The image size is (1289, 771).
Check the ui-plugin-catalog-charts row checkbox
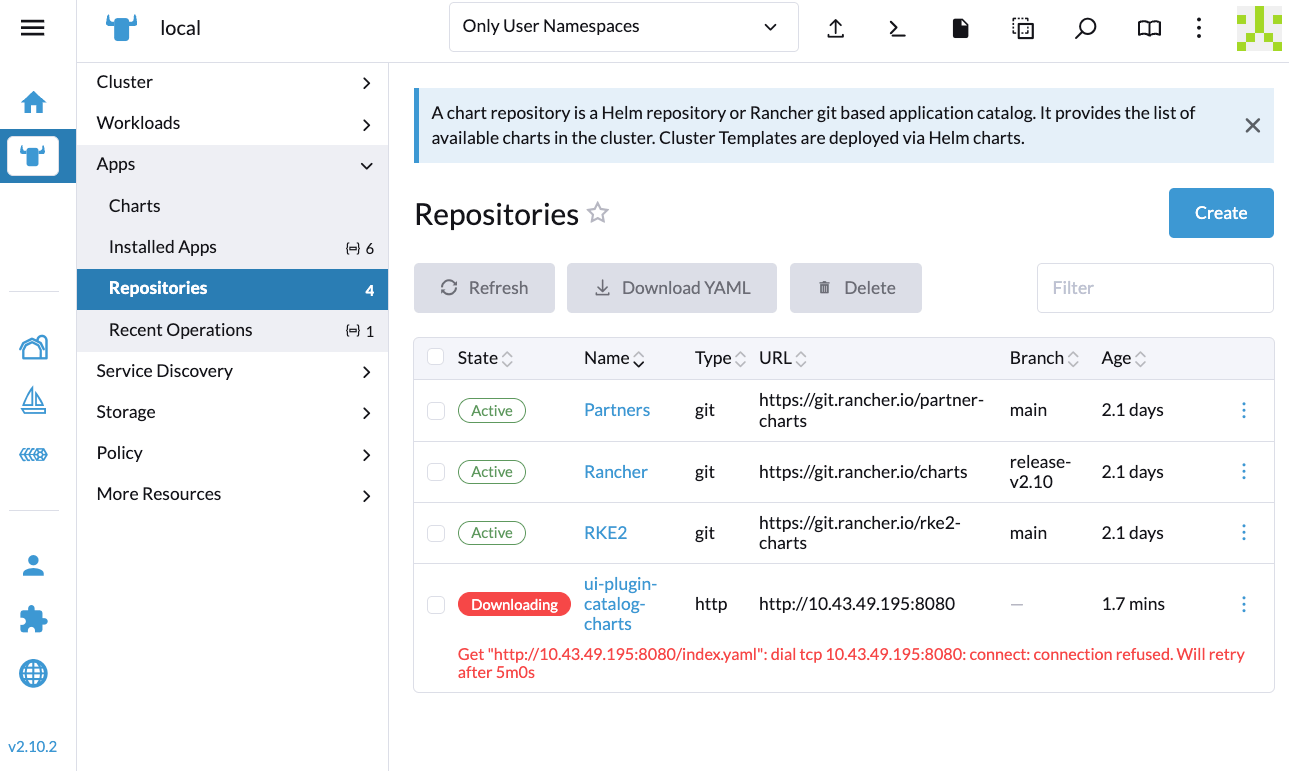(x=436, y=604)
